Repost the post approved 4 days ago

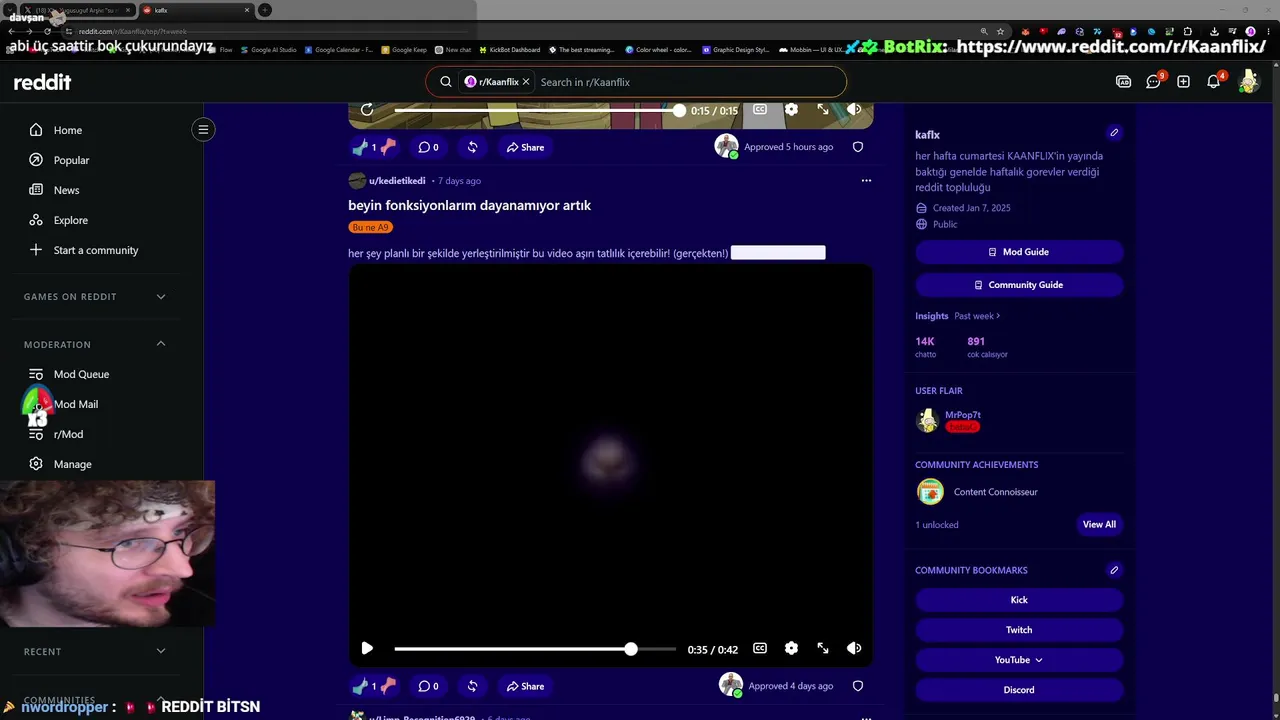point(472,686)
